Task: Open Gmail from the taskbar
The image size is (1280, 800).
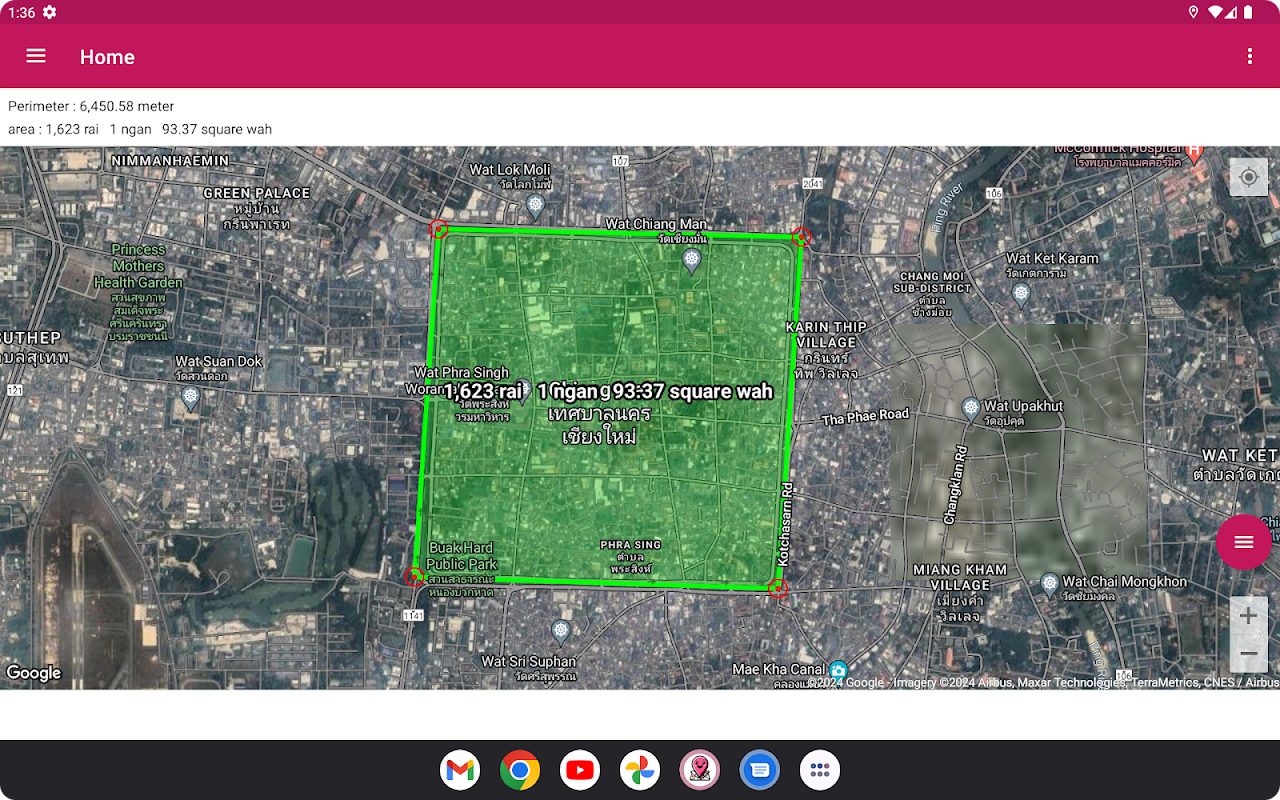Action: 460,770
